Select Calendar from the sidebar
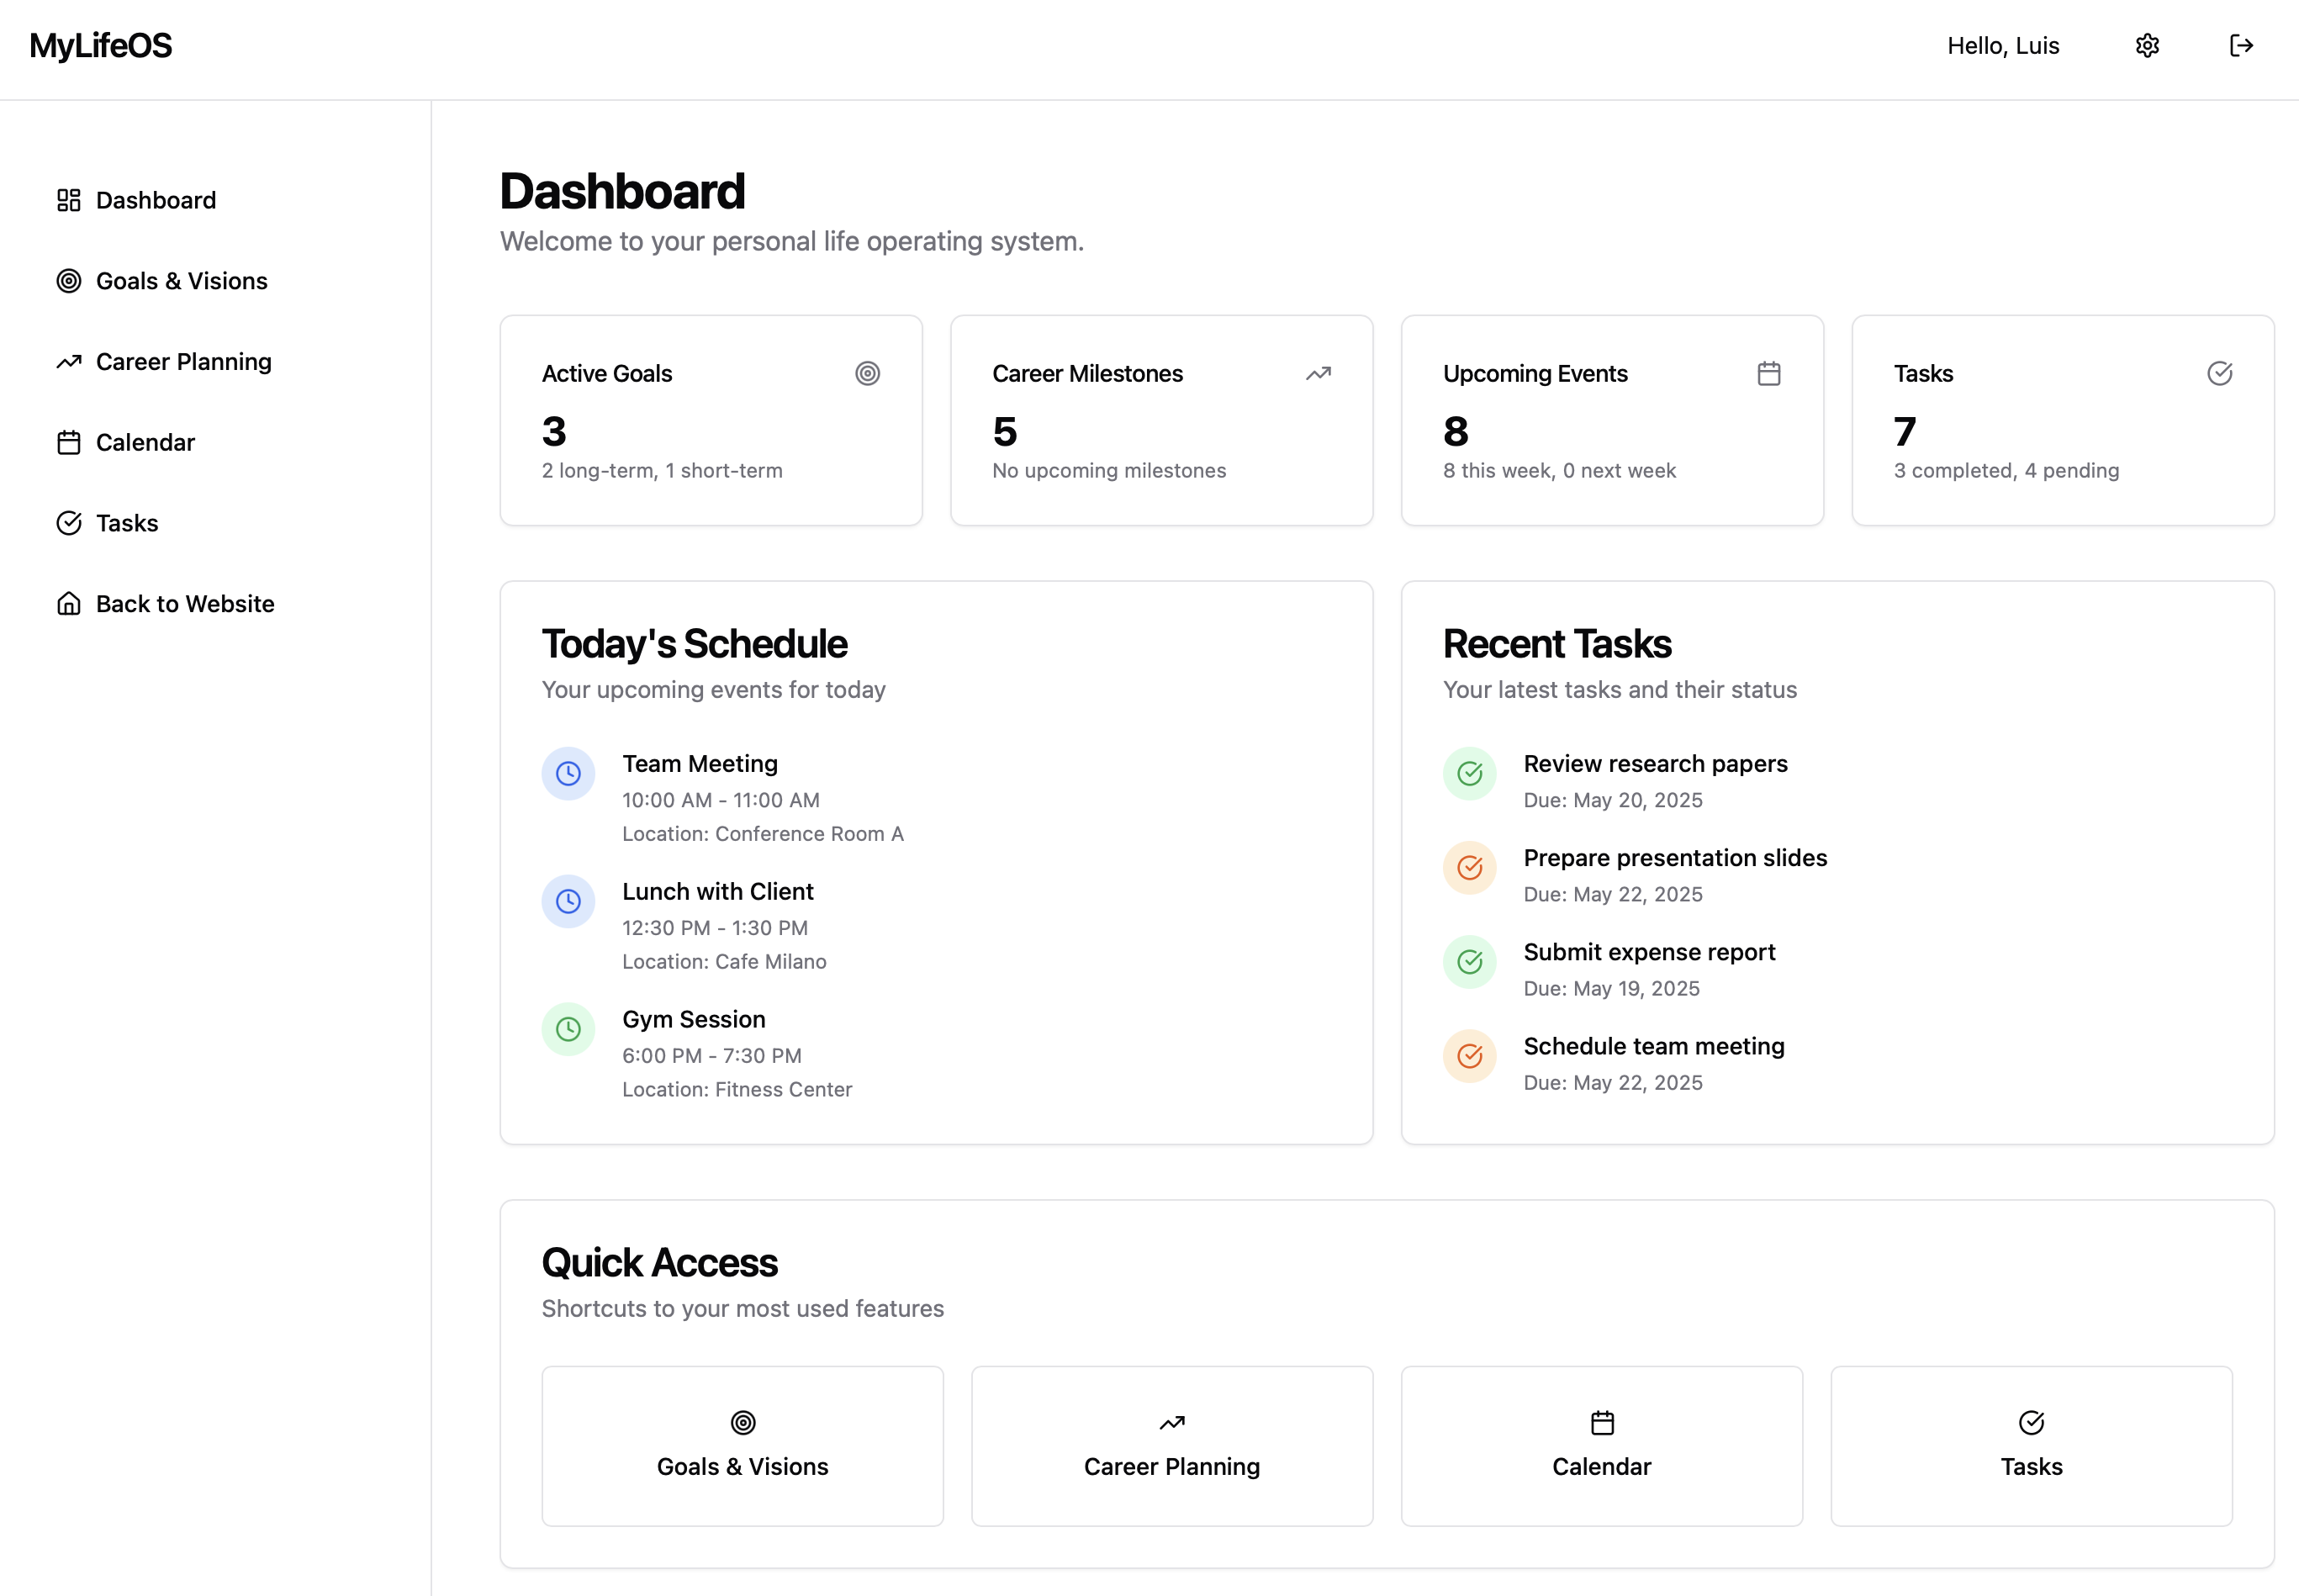The height and width of the screenshot is (1596, 2299). tap(145, 443)
